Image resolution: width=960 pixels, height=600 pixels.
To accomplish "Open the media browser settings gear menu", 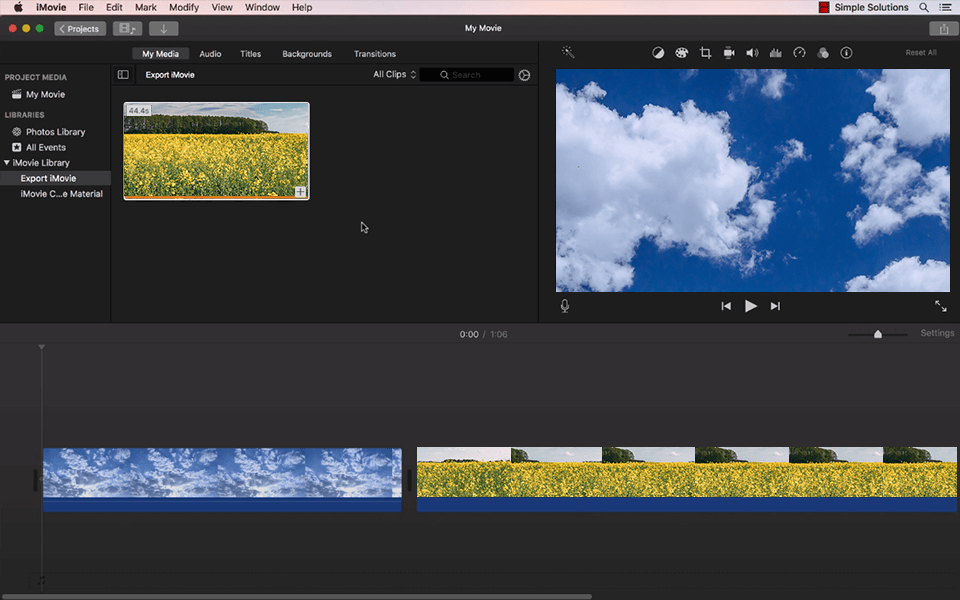I will (525, 75).
